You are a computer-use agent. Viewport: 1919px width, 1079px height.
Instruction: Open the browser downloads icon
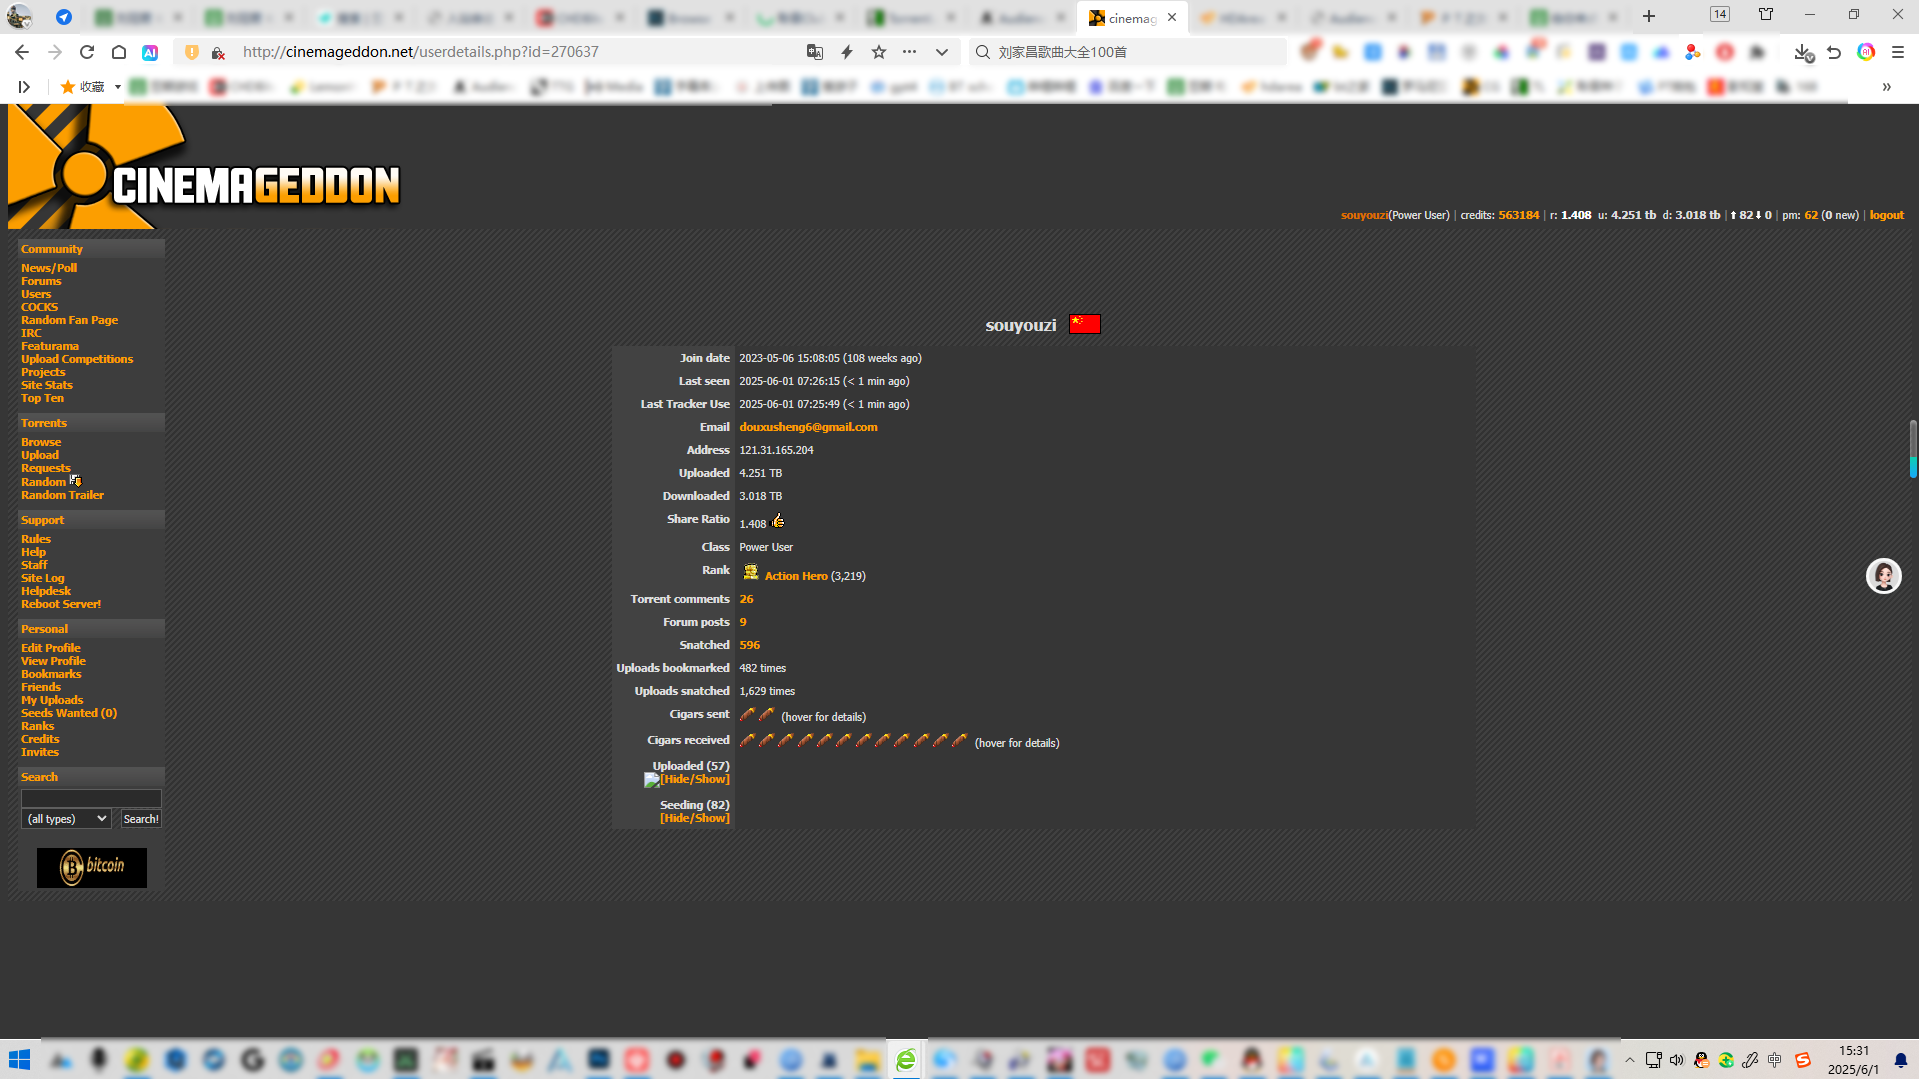1802,52
